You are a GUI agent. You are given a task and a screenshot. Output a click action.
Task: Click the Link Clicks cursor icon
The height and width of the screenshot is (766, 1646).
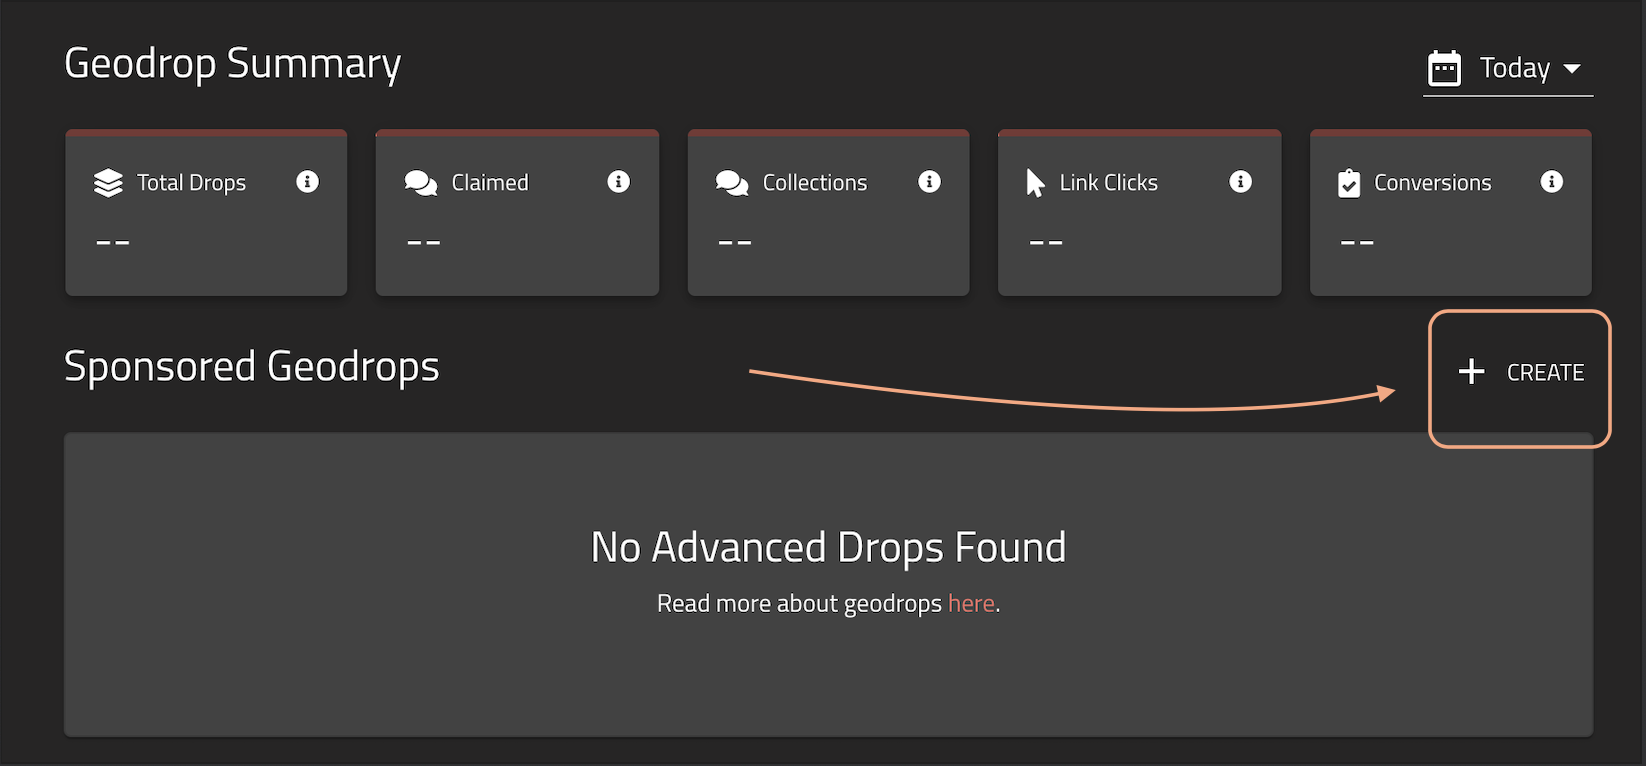point(1035,183)
